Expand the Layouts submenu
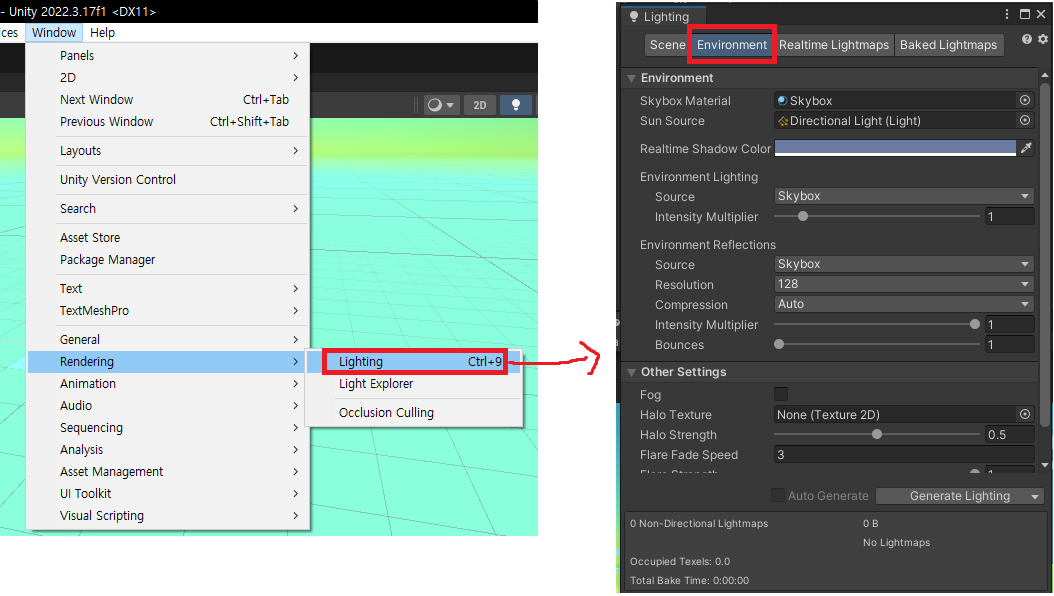 (167, 151)
